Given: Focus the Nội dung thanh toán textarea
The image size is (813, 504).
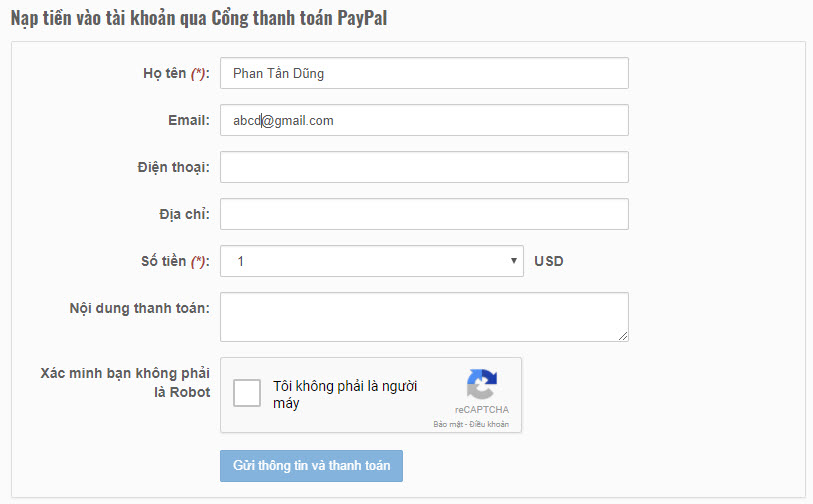Looking at the screenshot, I should pos(424,317).
